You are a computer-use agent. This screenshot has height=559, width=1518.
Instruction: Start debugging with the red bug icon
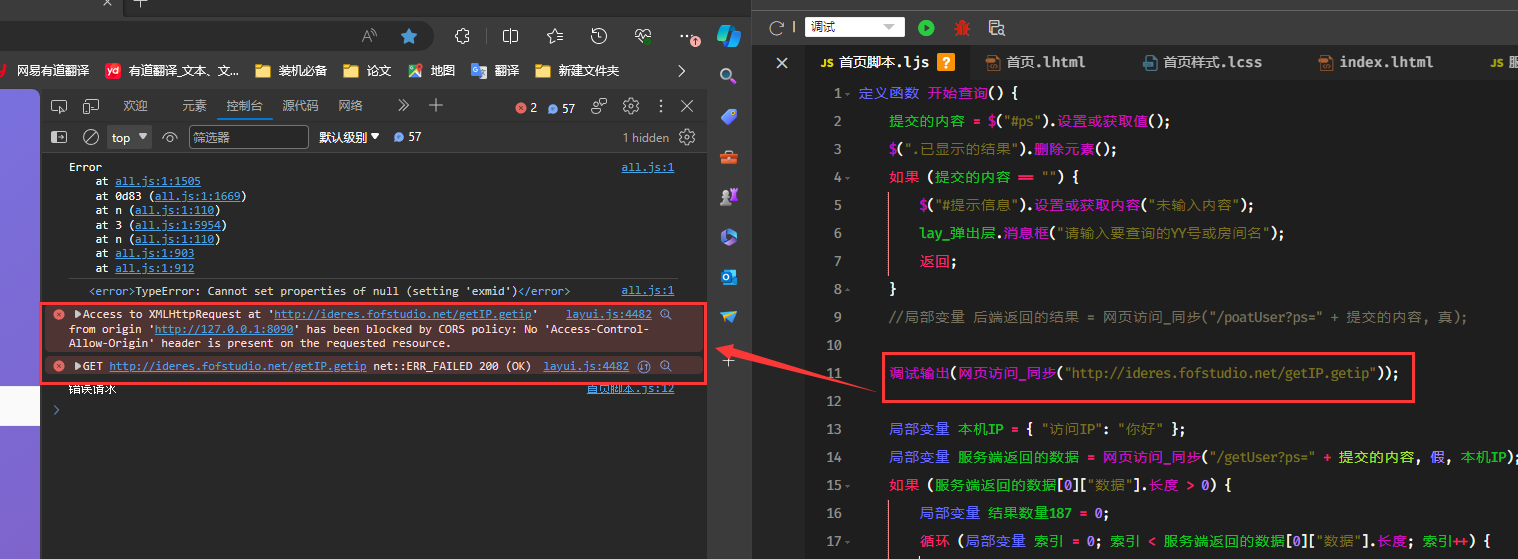click(962, 27)
